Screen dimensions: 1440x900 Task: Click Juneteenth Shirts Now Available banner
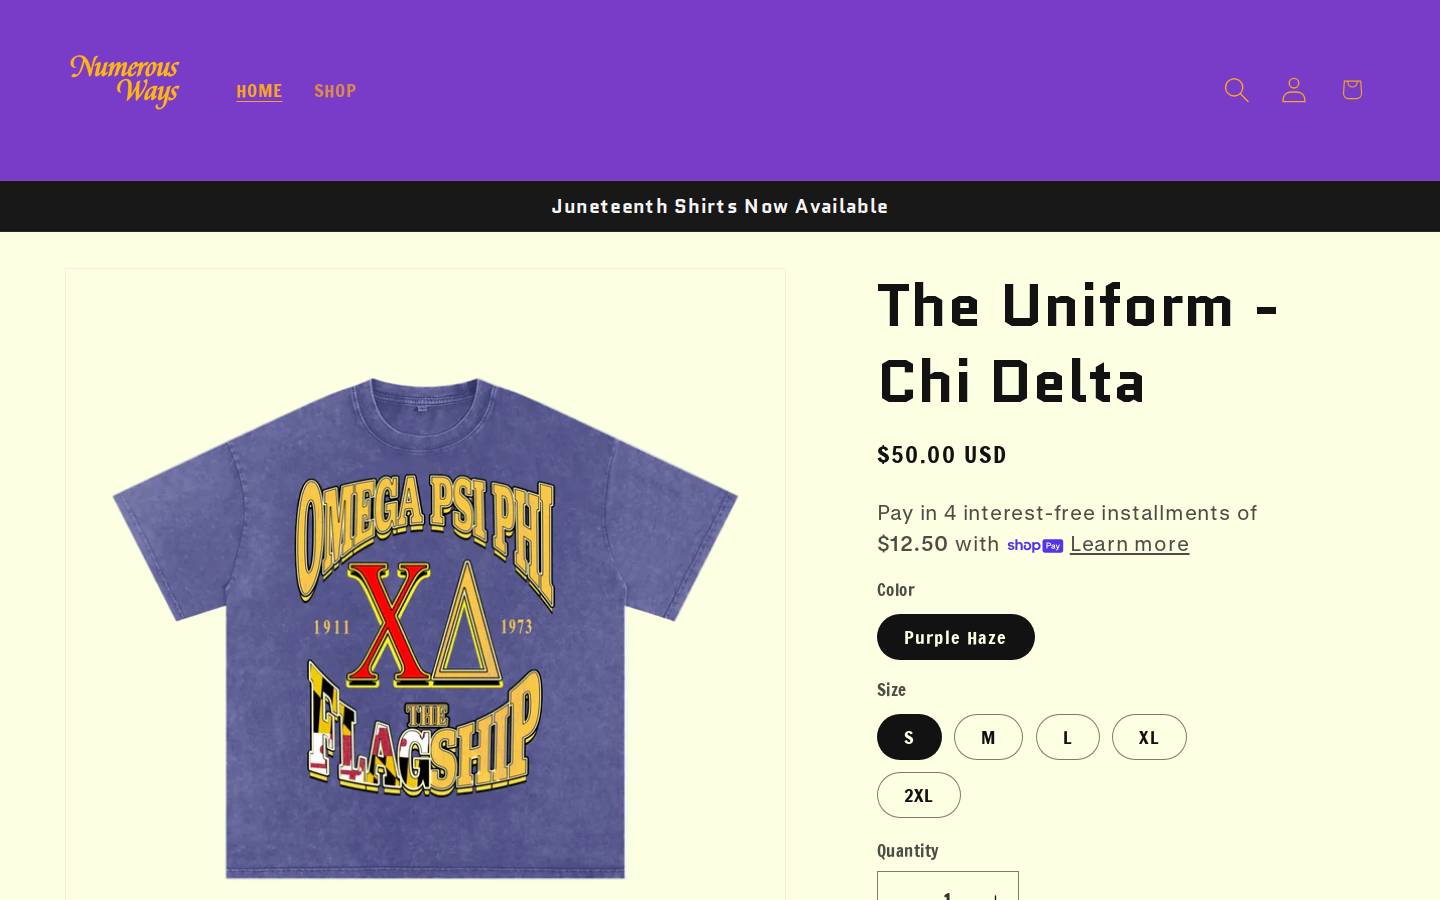click(720, 206)
